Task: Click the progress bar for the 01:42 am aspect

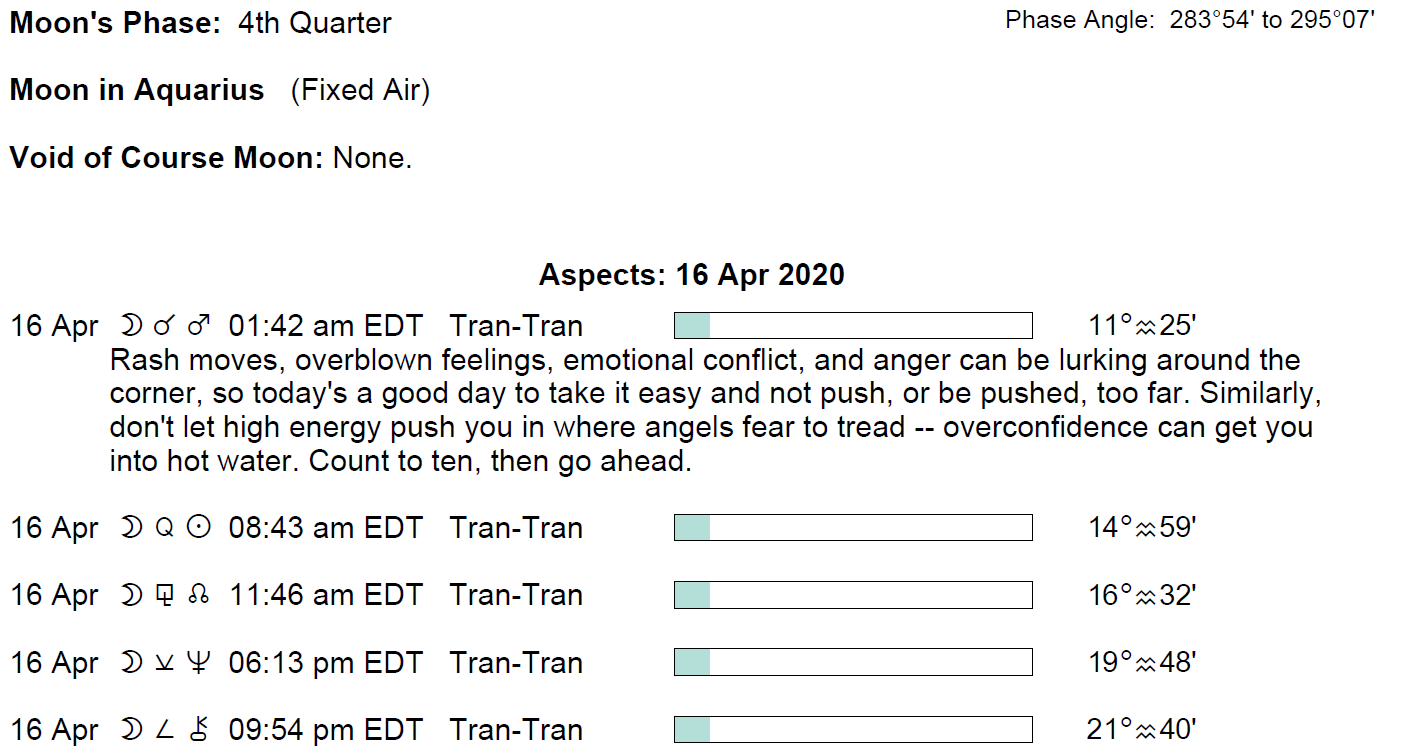Action: 853,326
